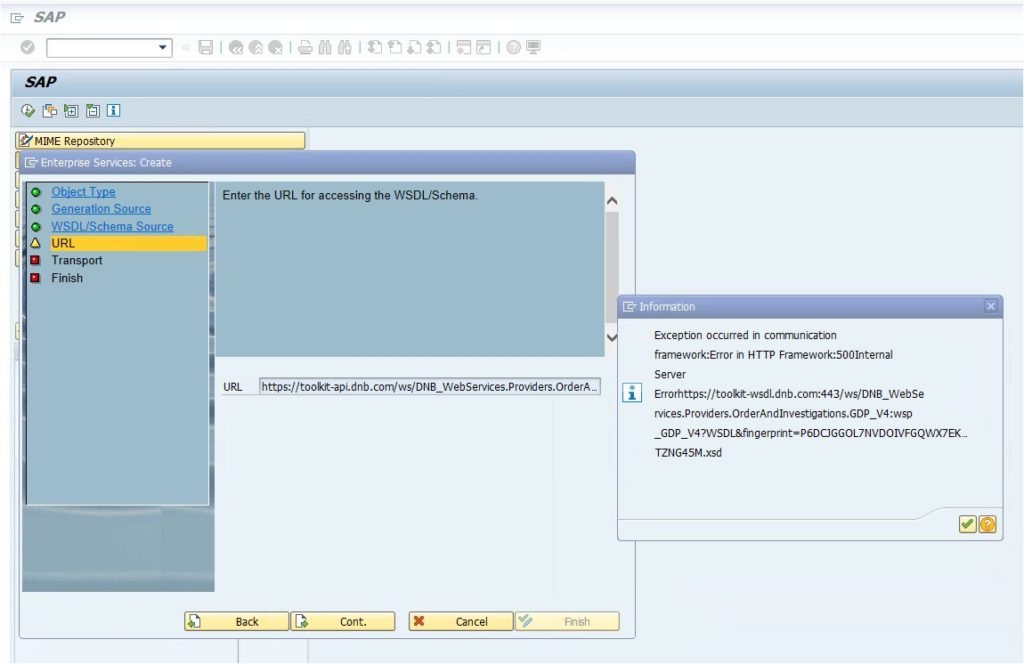Open help in the Information dialog

987,524
